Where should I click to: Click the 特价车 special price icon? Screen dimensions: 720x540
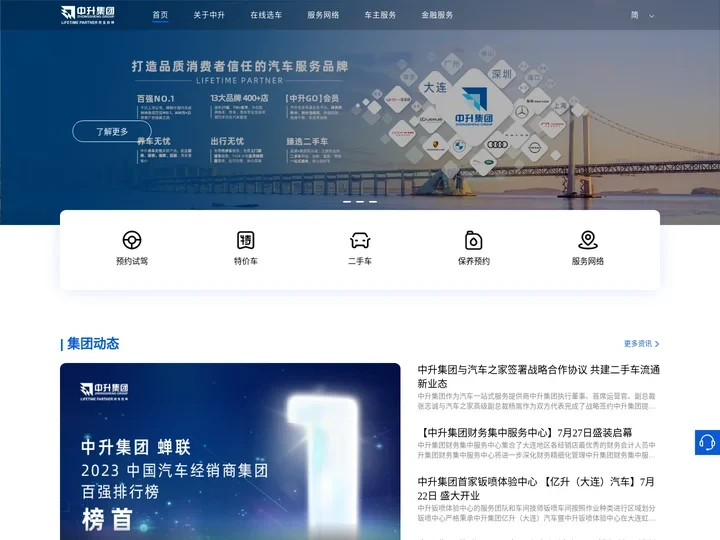[246, 240]
